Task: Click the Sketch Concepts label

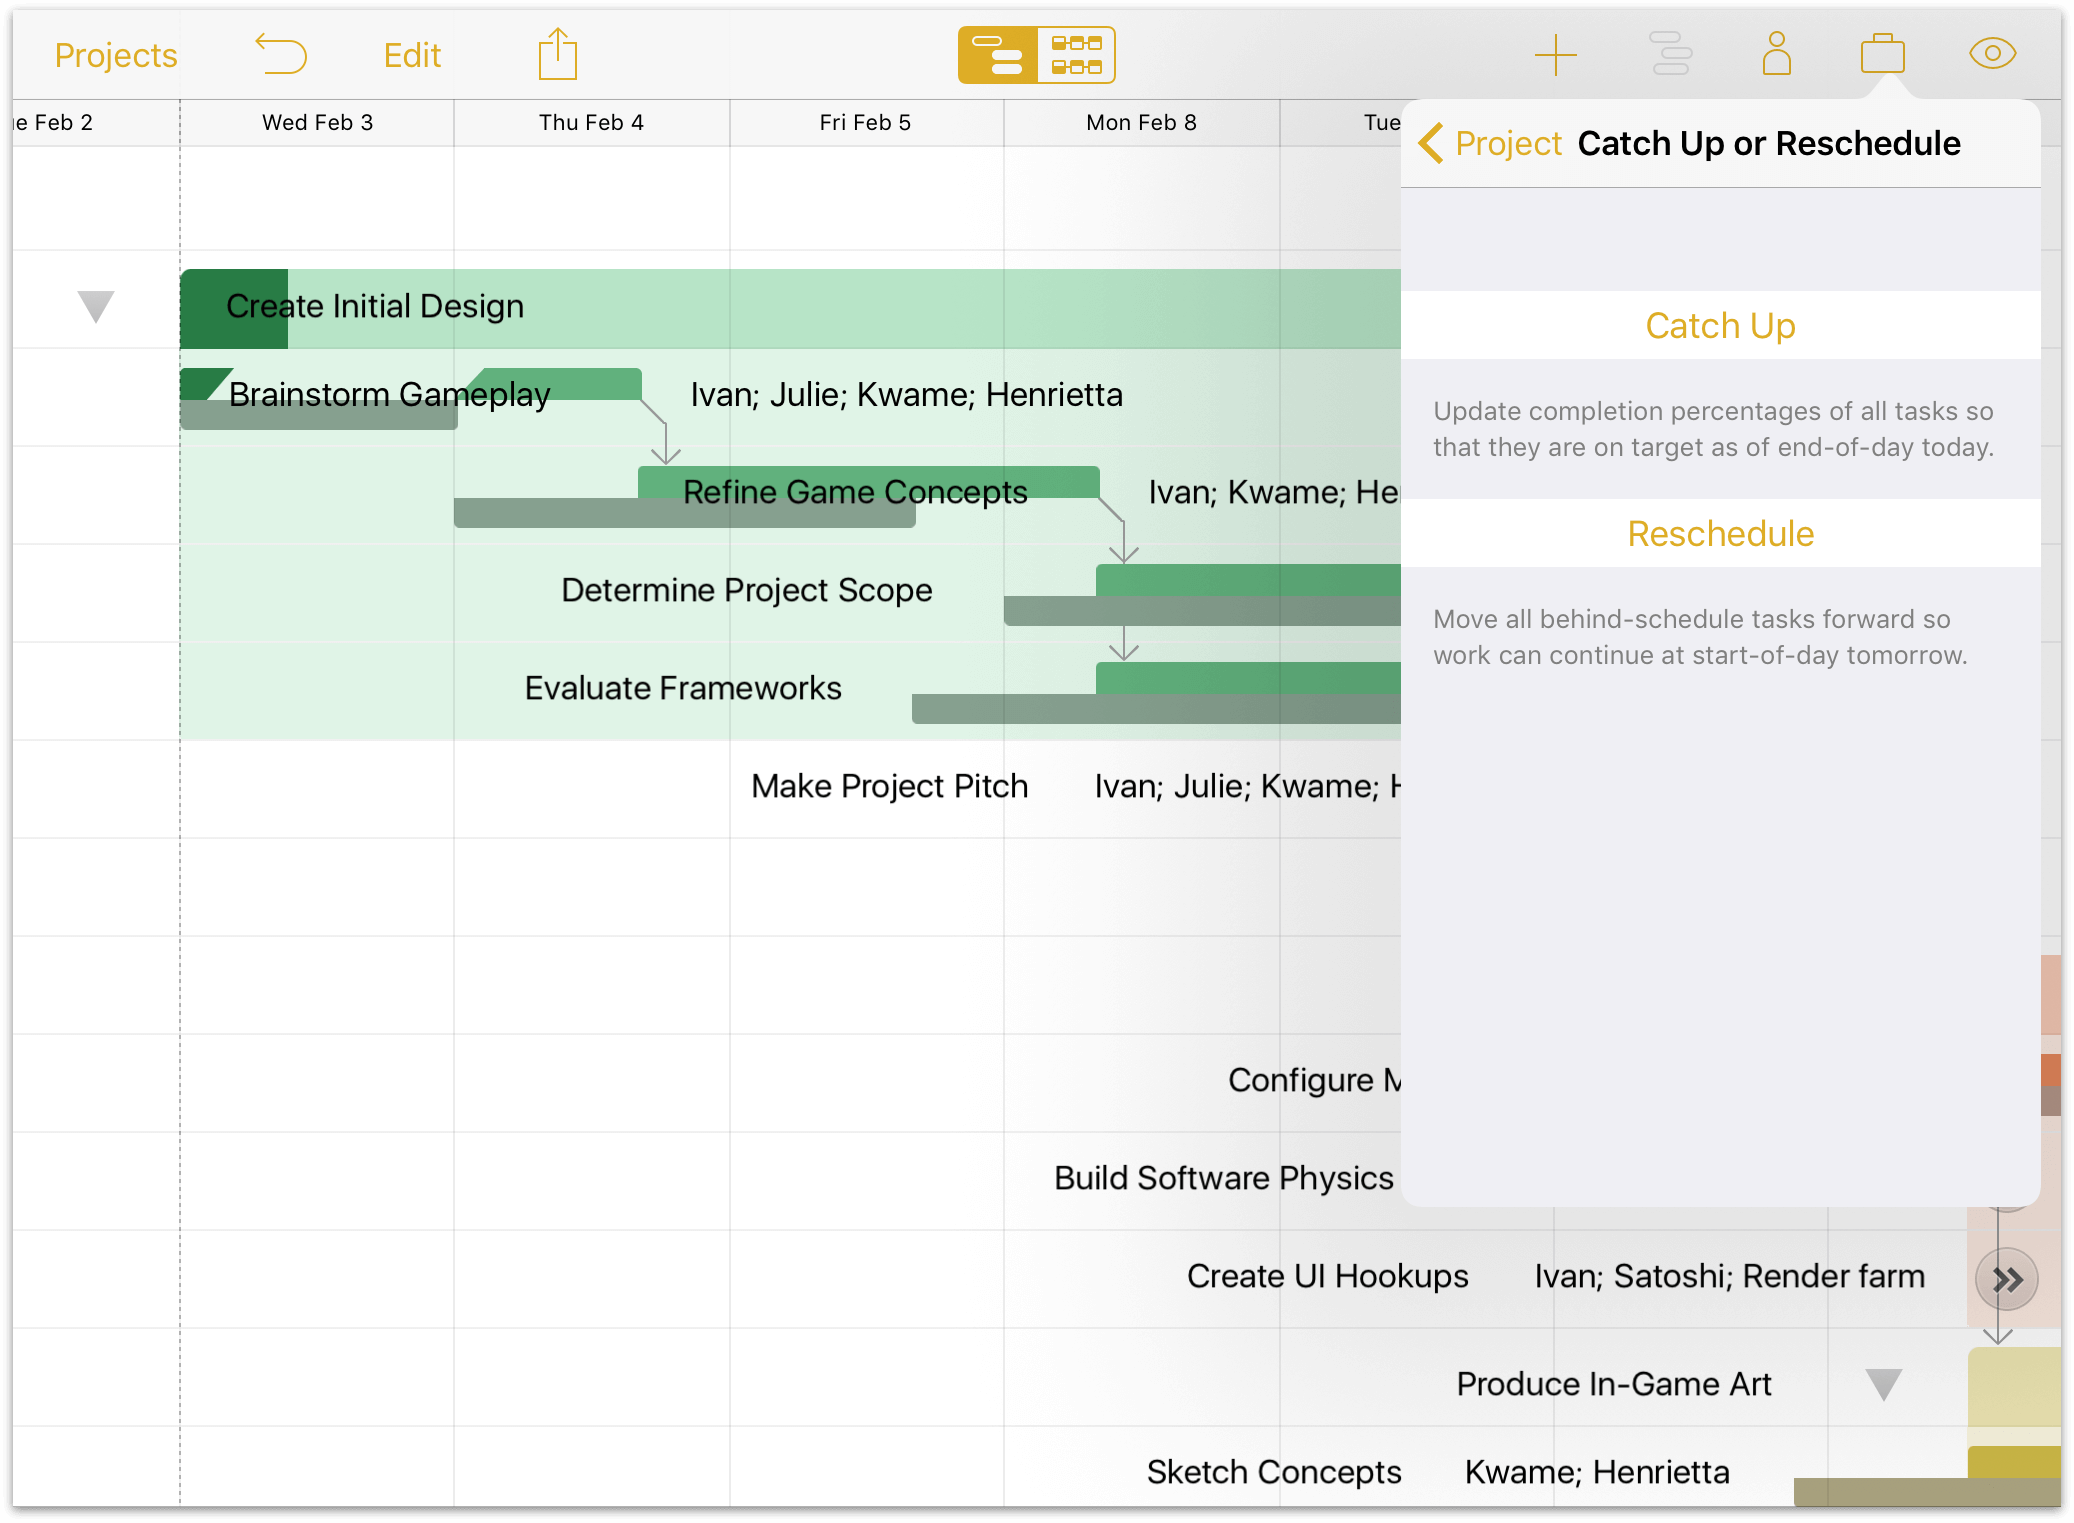Action: pos(1273,1472)
